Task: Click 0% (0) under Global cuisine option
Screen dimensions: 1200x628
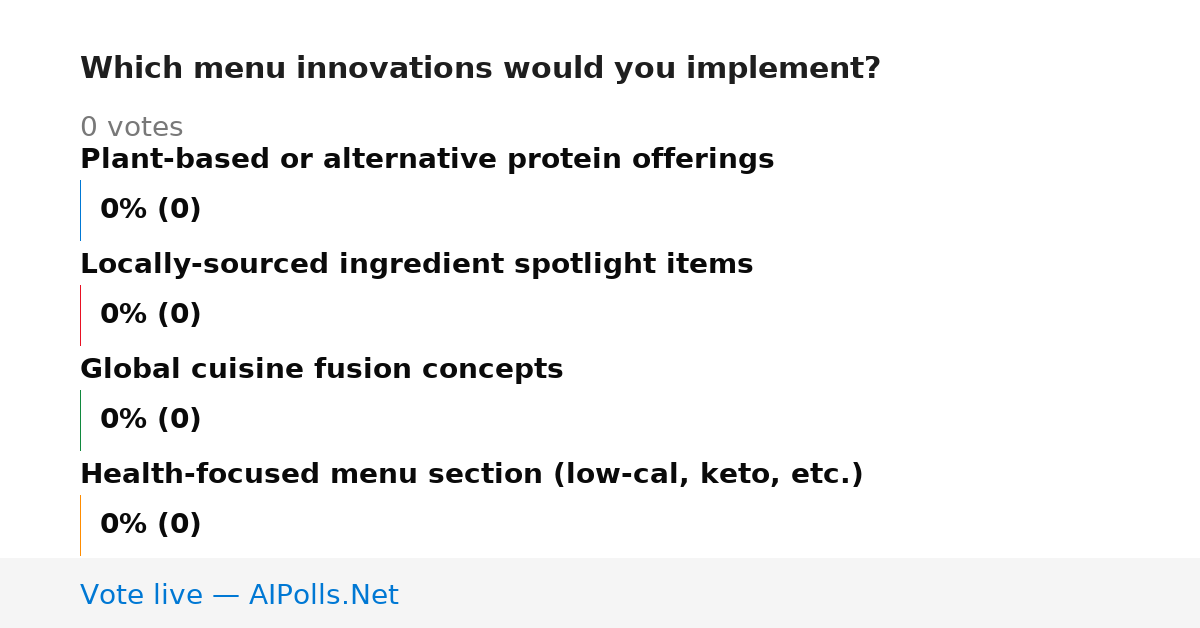Action: (150, 420)
